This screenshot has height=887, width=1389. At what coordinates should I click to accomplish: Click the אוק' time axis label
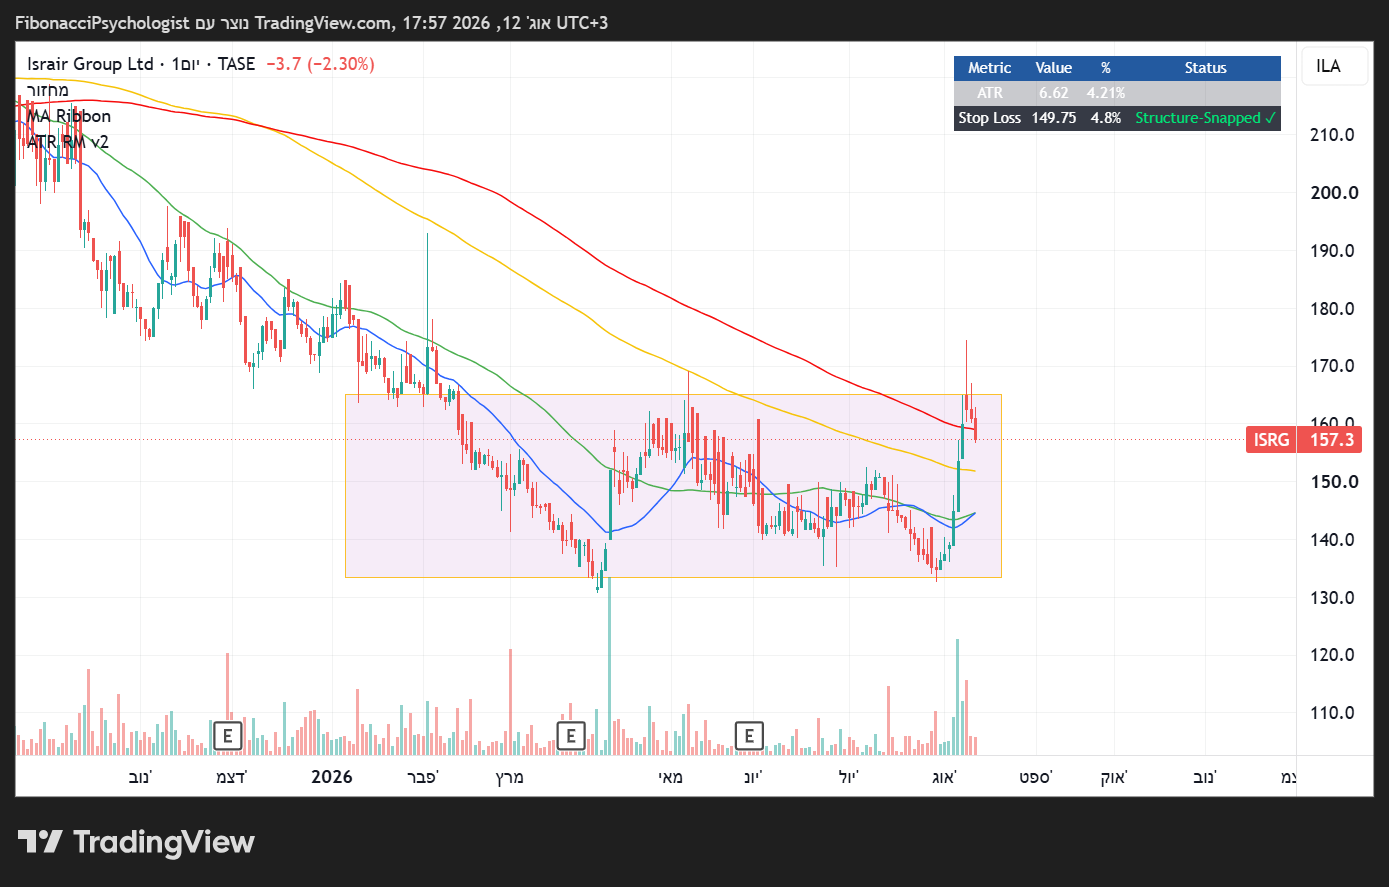pyautogui.click(x=1114, y=777)
